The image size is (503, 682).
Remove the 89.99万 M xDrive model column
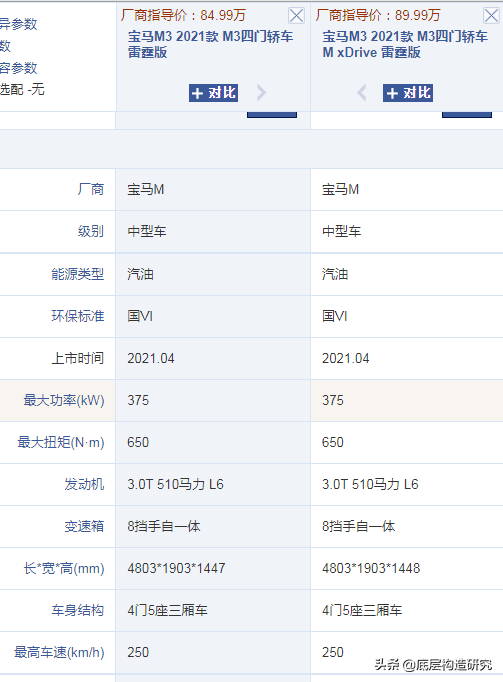491,16
